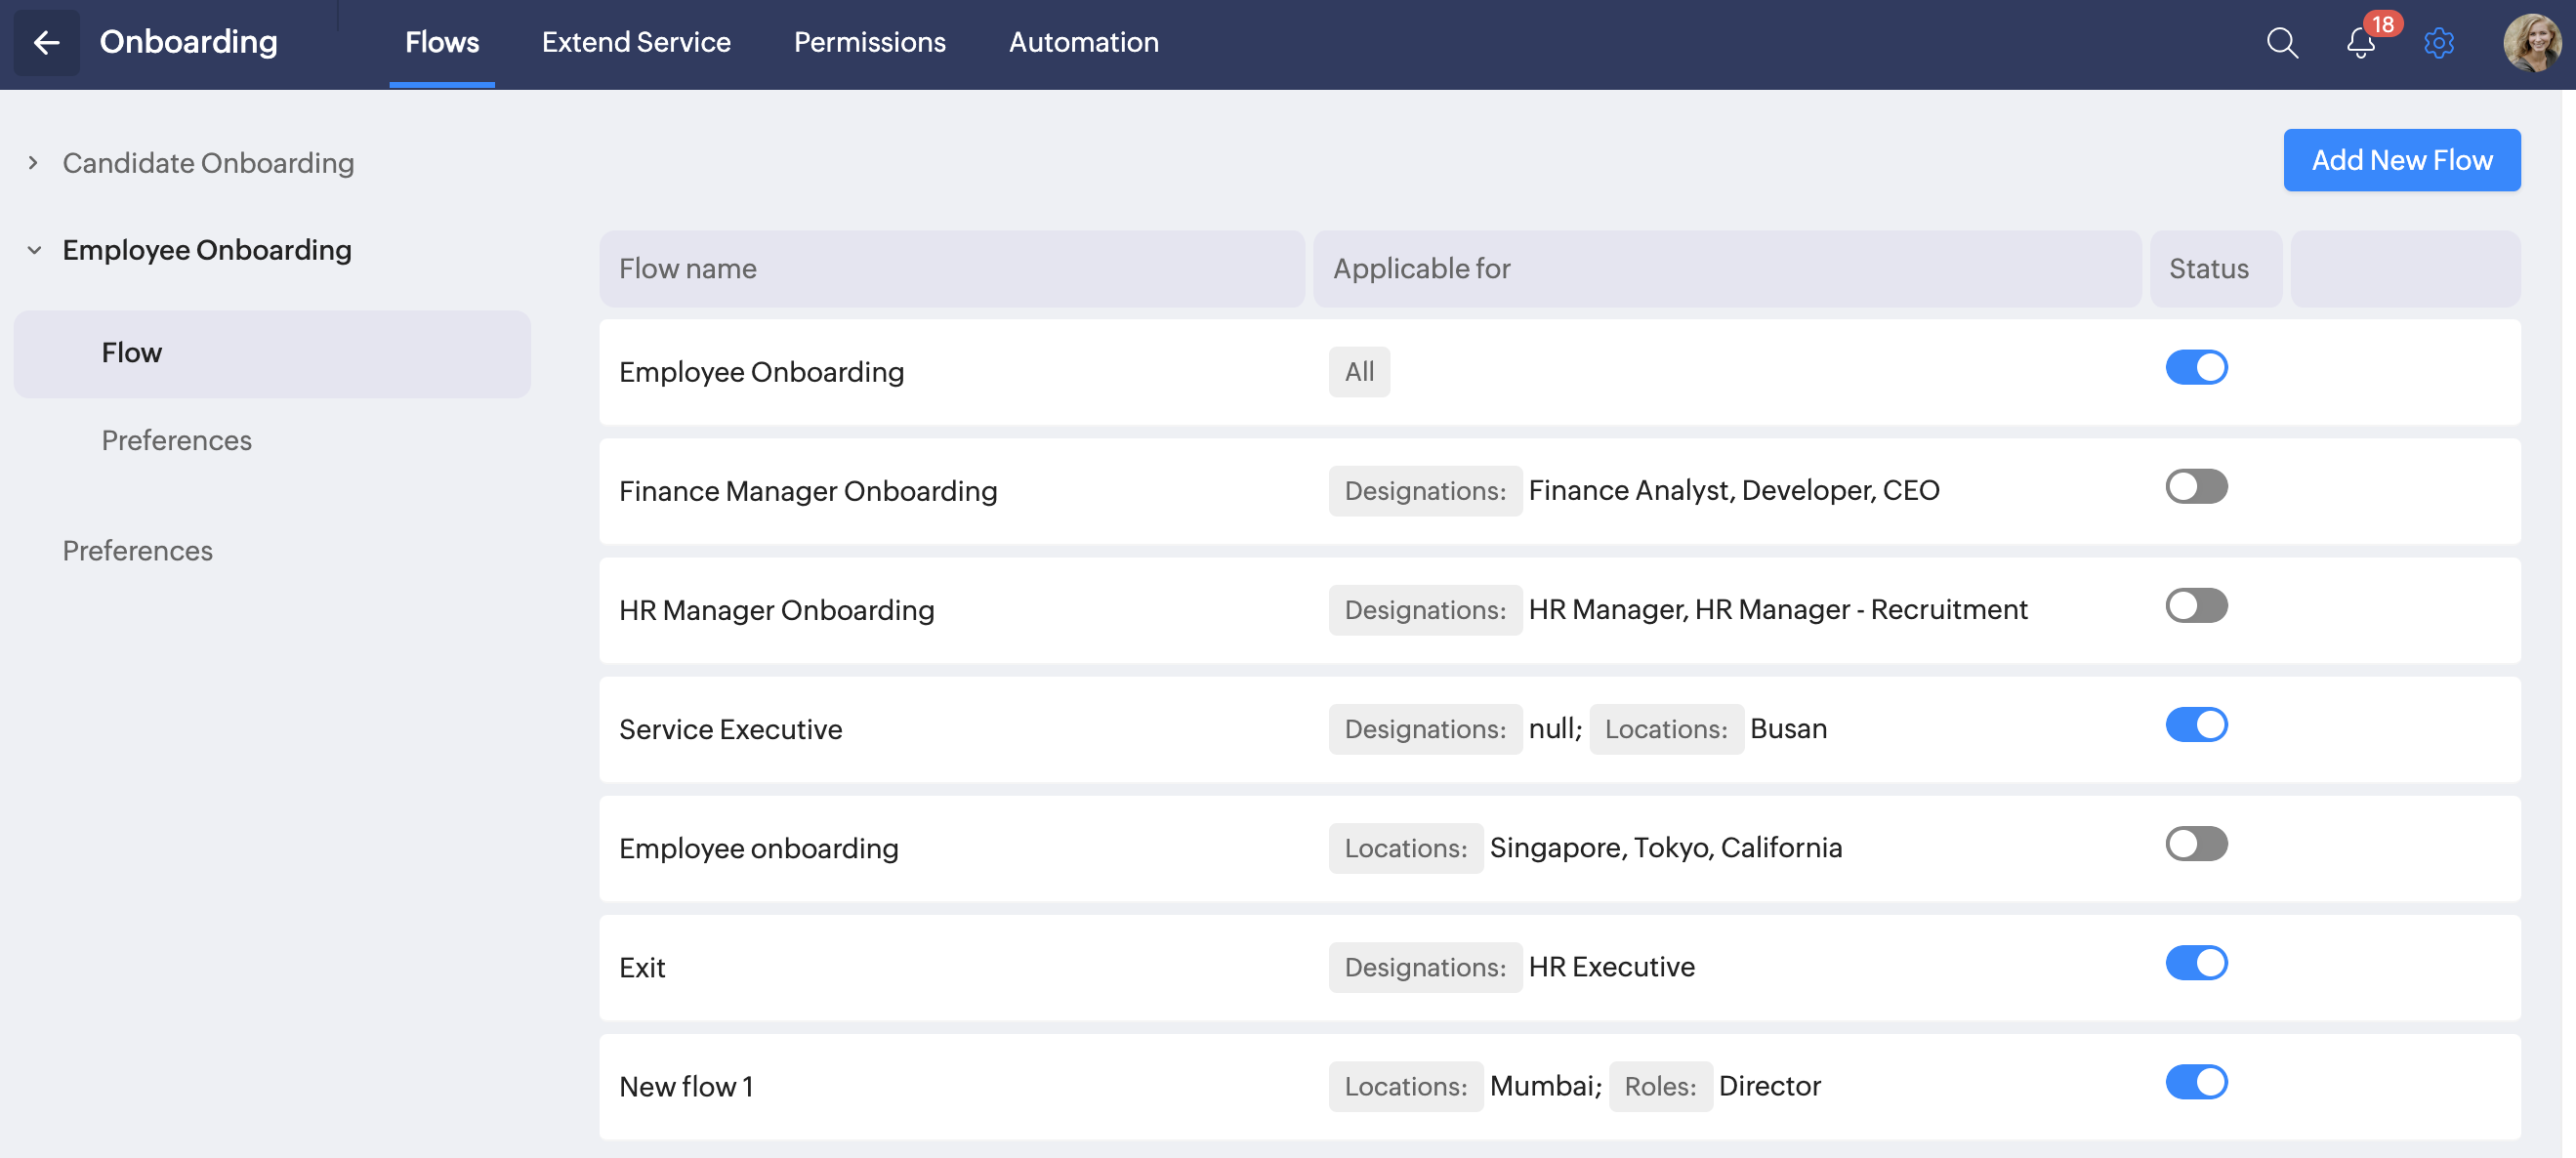The width and height of the screenshot is (2576, 1158).
Task: Disable the Exit flow toggle
Action: click(x=2196, y=963)
